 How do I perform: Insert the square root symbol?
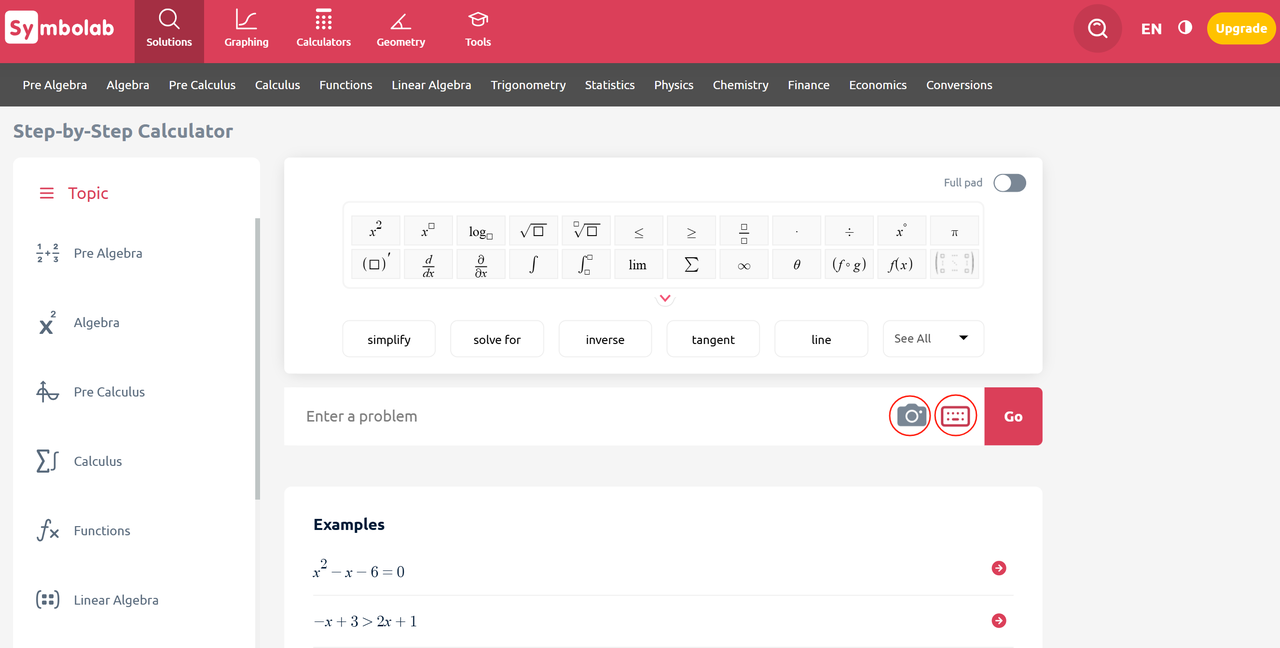tap(532, 231)
